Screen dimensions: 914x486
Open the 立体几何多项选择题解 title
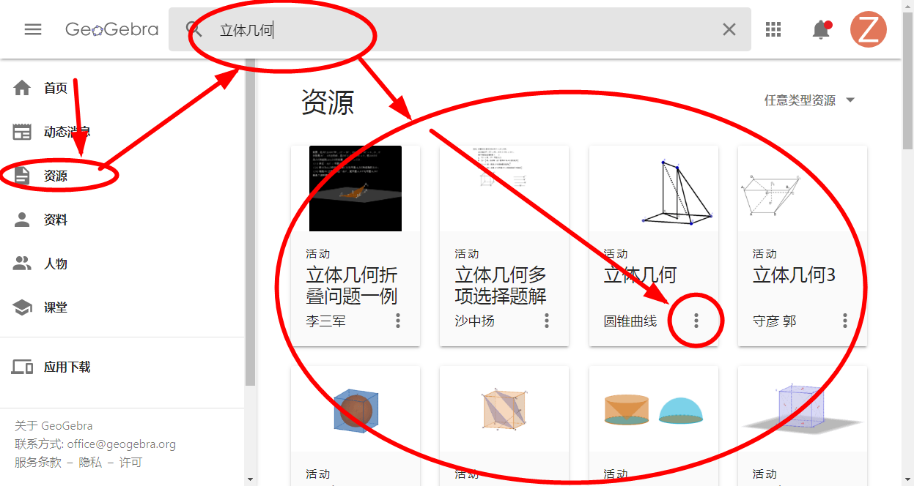[501, 286]
